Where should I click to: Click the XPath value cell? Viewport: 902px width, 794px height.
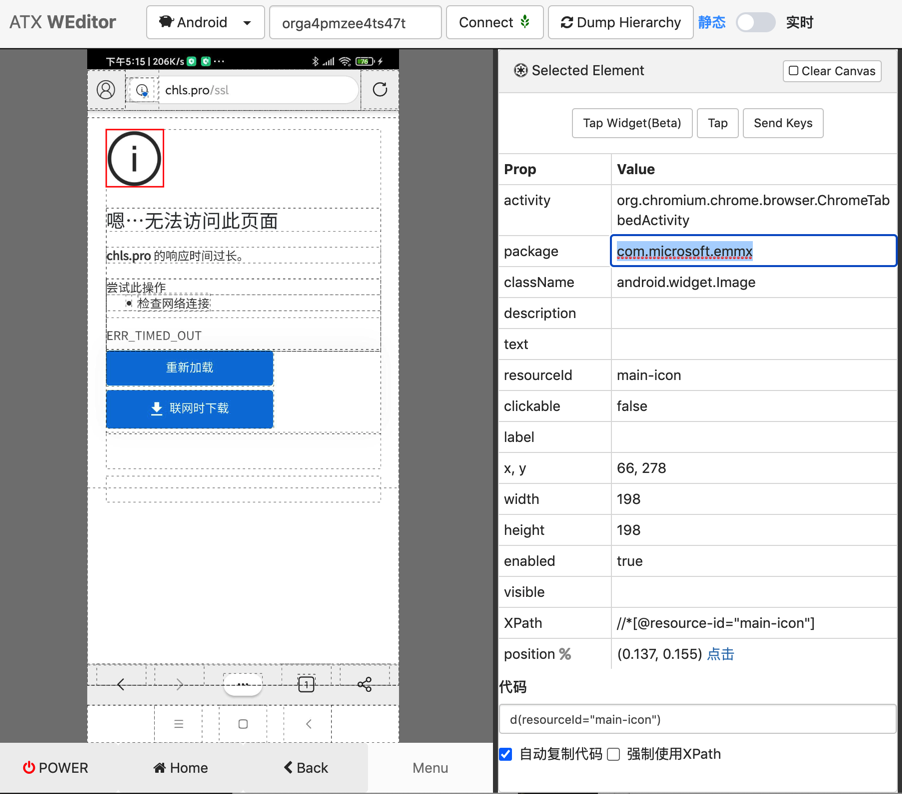click(754, 623)
